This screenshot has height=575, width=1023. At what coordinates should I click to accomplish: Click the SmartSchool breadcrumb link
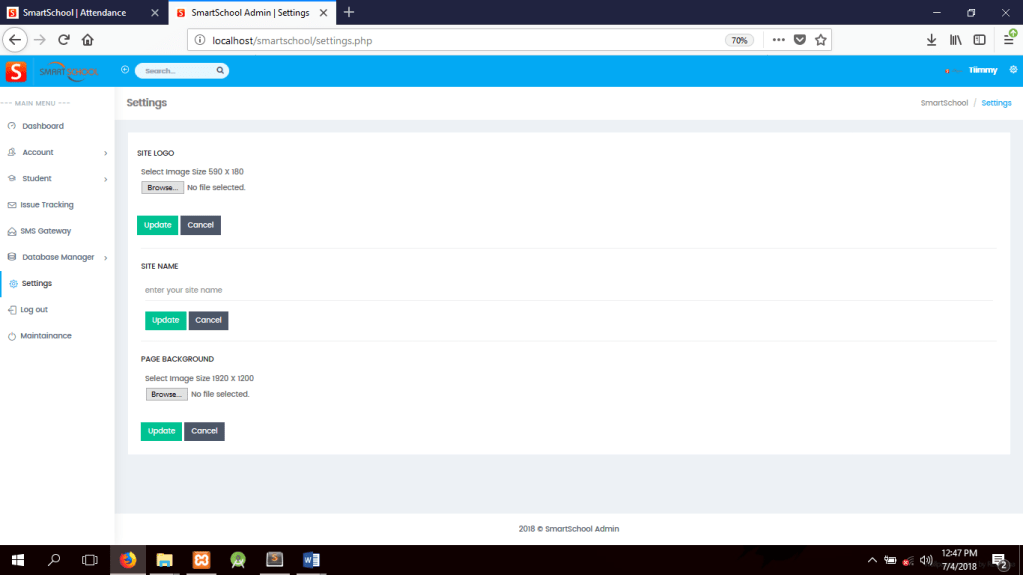click(x=944, y=103)
